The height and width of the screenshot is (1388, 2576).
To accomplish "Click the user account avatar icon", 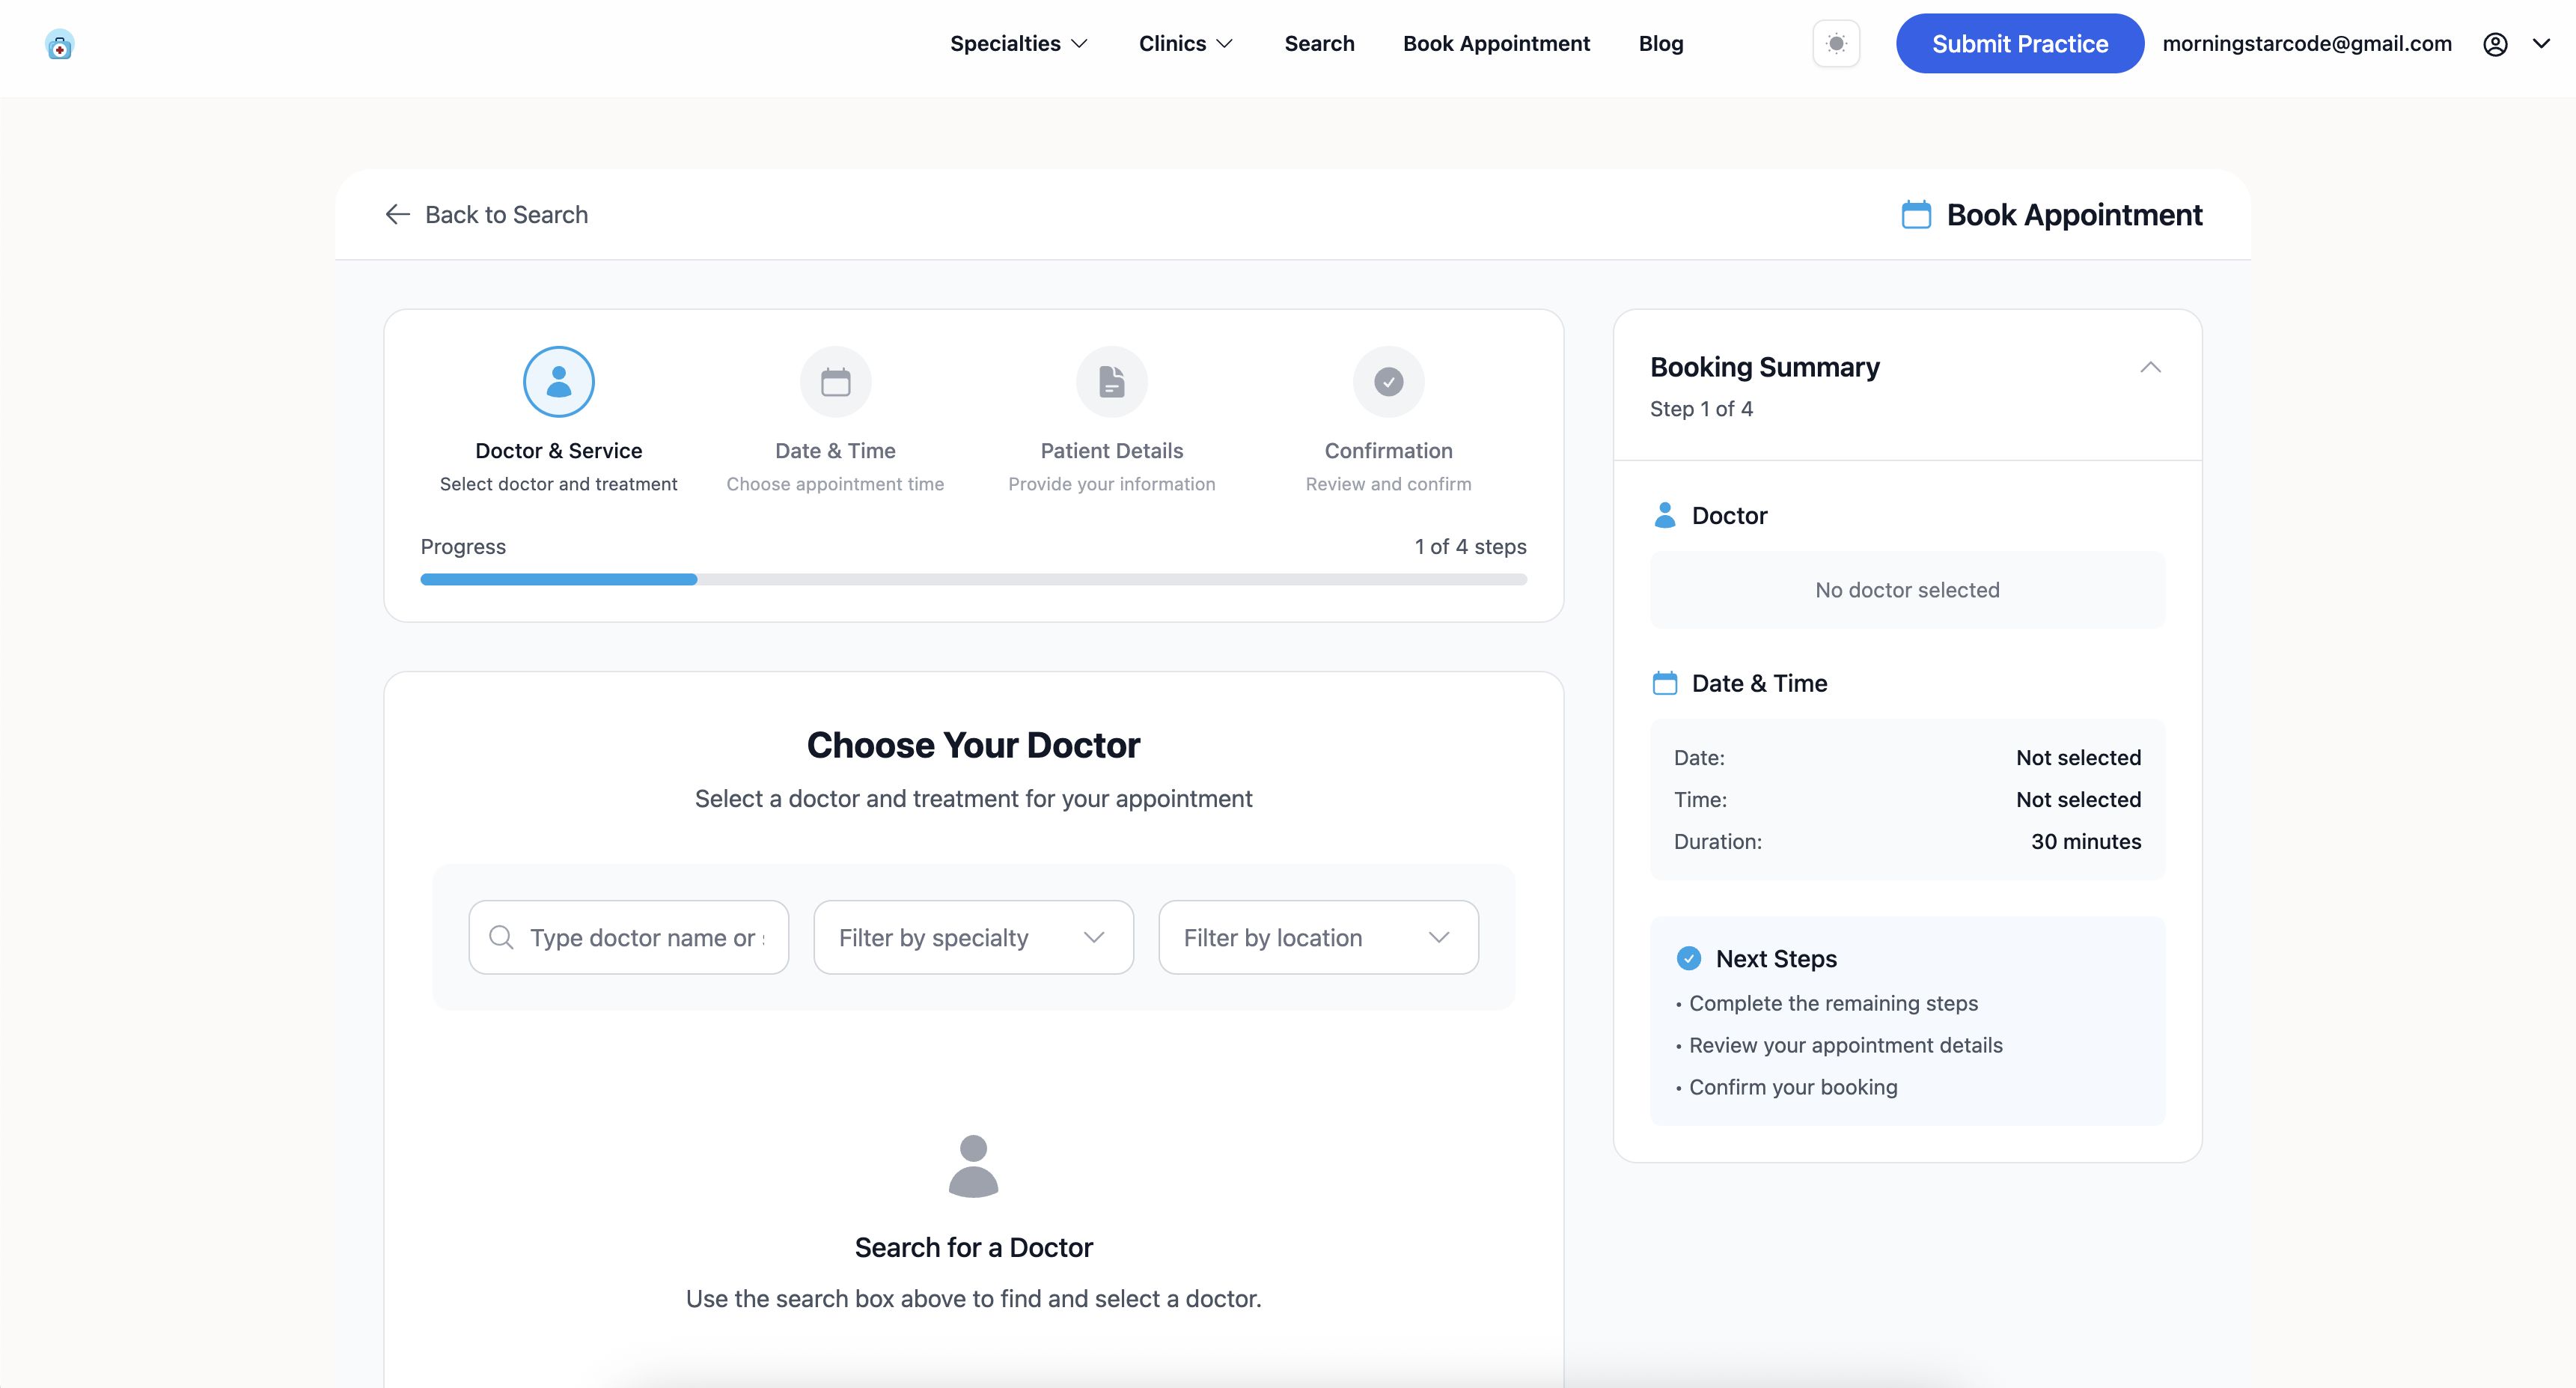I will (x=2495, y=44).
